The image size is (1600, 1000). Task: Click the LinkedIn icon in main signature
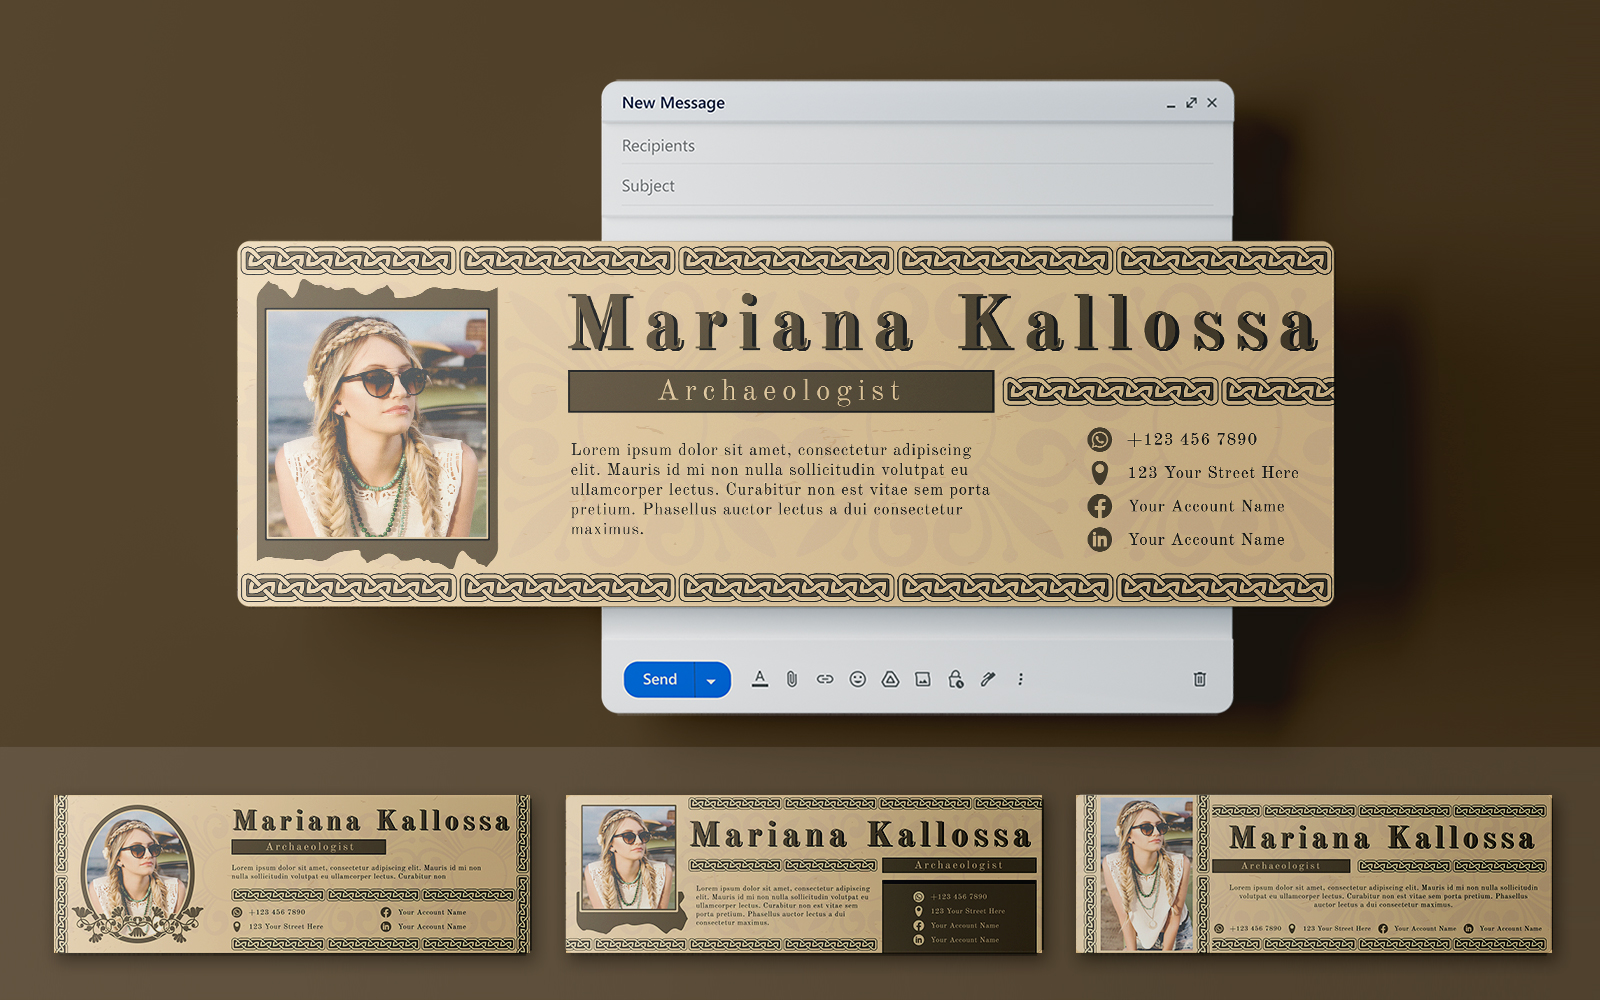click(x=1099, y=540)
